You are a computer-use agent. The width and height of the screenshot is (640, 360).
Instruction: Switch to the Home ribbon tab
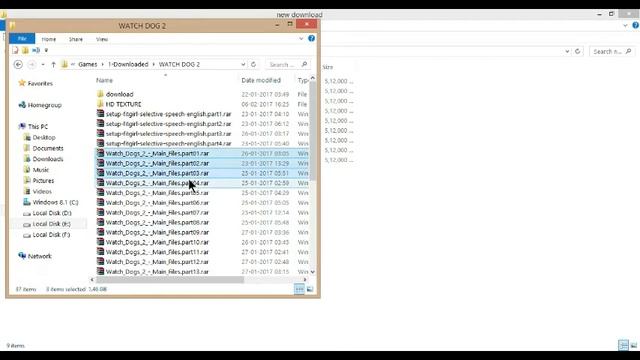click(49, 39)
